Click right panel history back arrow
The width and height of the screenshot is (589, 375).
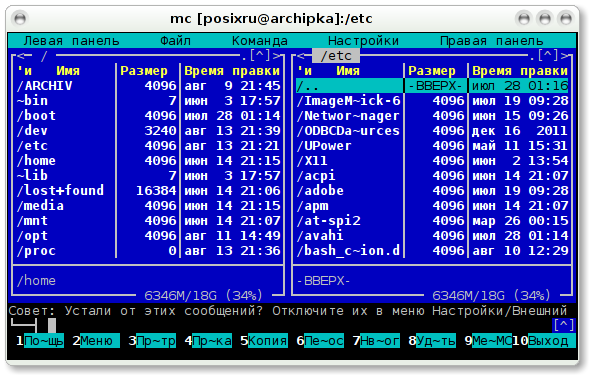click(301, 56)
